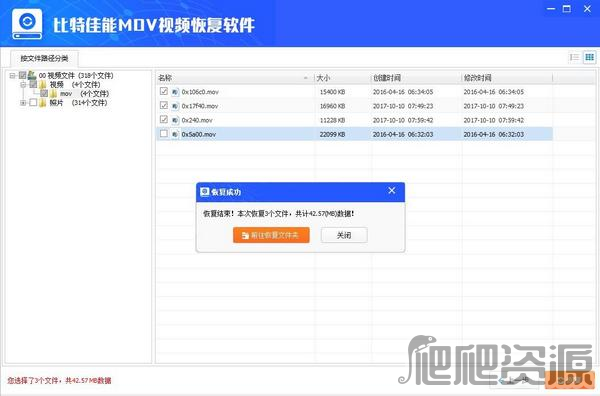This screenshot has height=396, width=600.
Task: Select file name 0x17f40.mov
Action: pos(200,106)
